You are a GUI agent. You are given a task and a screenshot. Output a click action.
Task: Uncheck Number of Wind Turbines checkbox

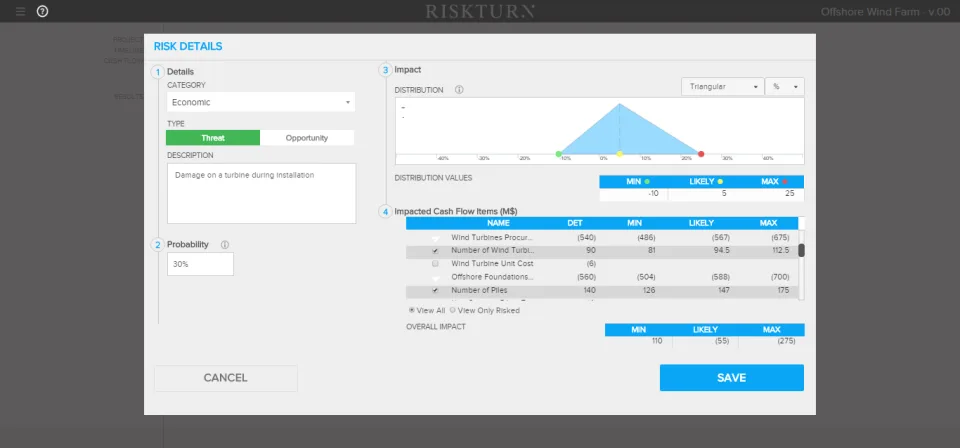click(435, 251)
